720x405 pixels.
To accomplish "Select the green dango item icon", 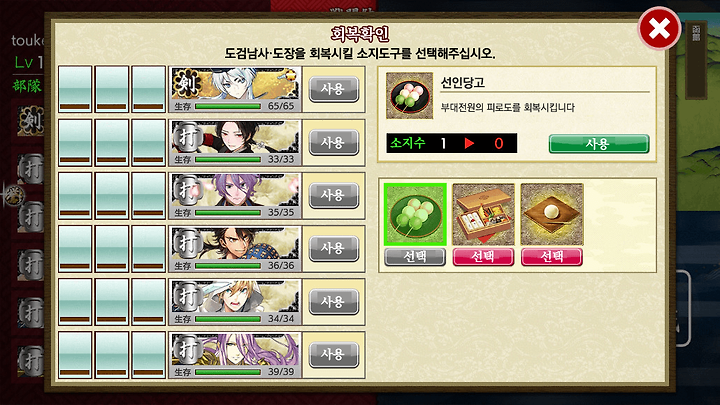I will click(x=415, y=214).
